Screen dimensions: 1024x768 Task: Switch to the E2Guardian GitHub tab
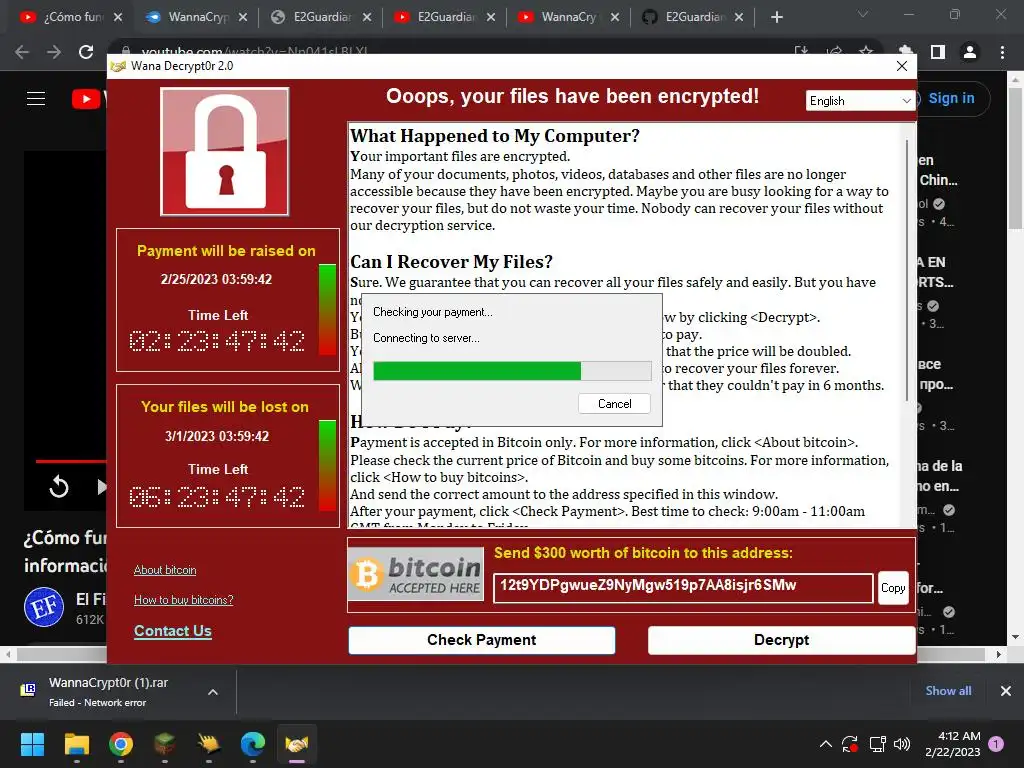click(692, 17)
